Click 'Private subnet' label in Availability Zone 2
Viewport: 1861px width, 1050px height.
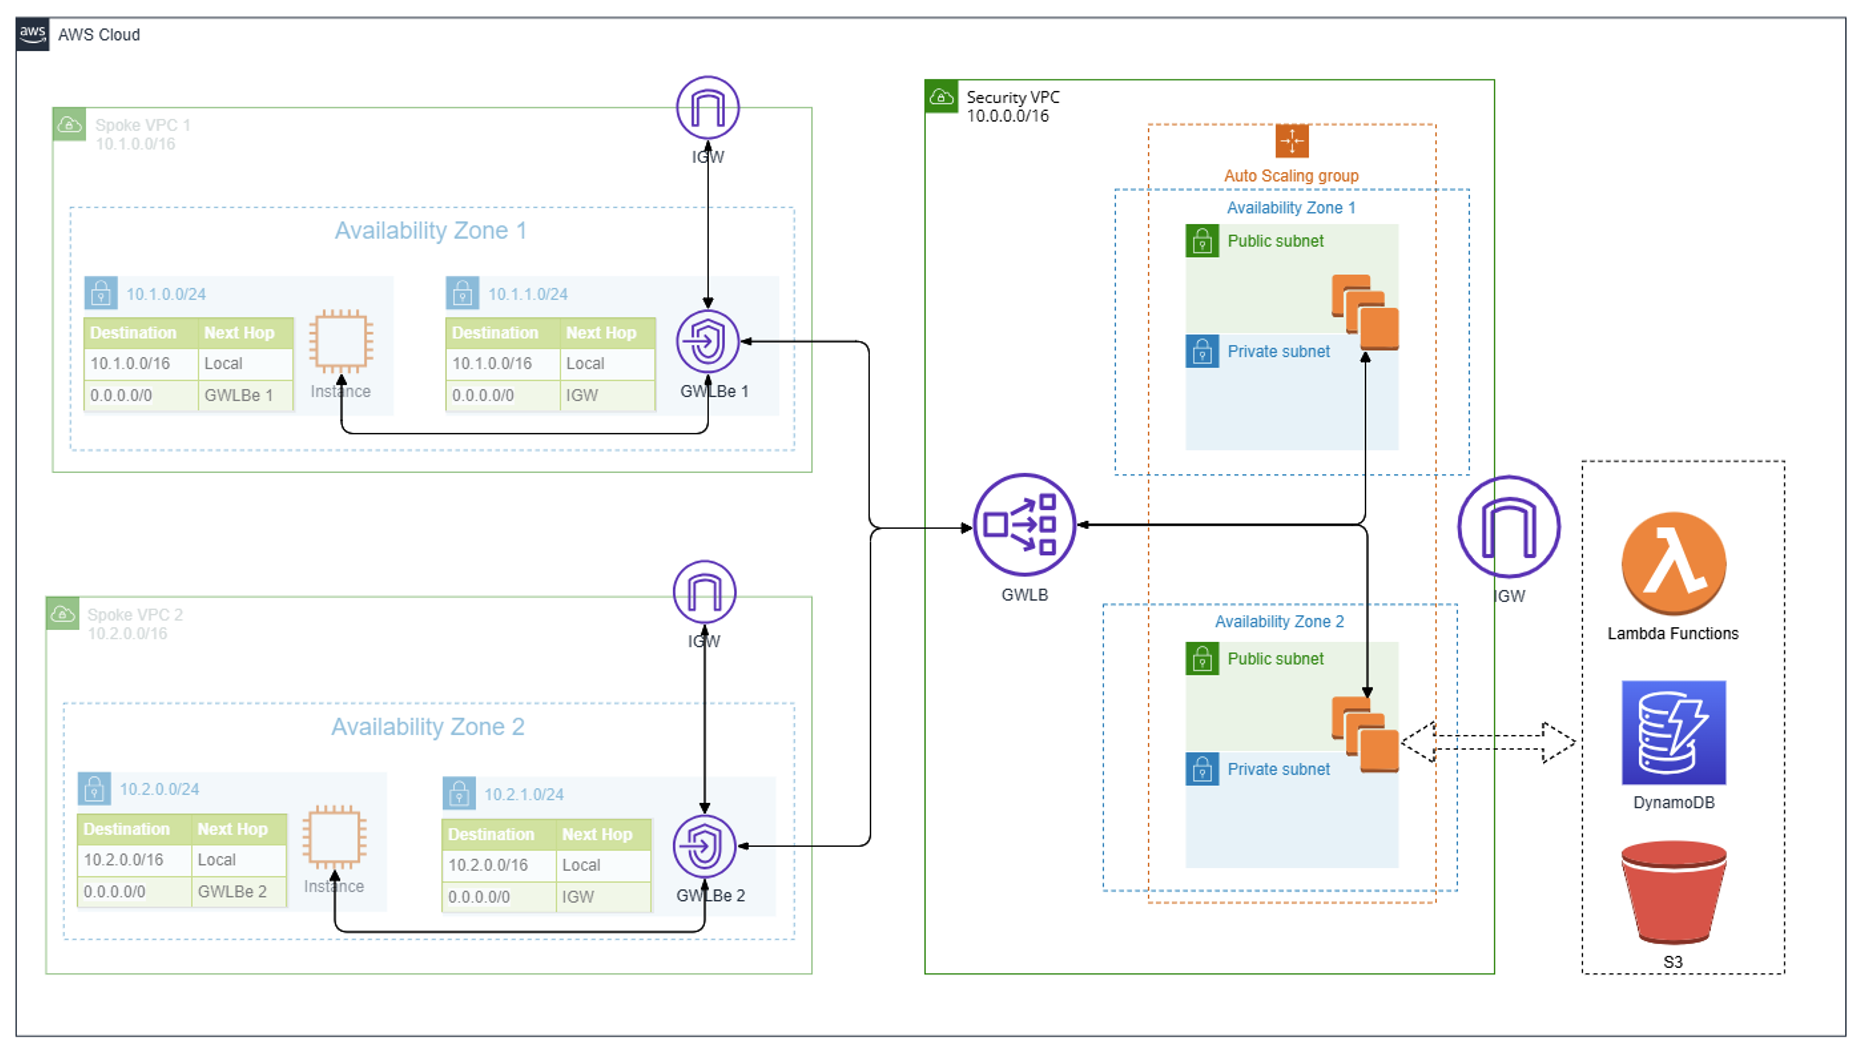[x=1279, y=769]
